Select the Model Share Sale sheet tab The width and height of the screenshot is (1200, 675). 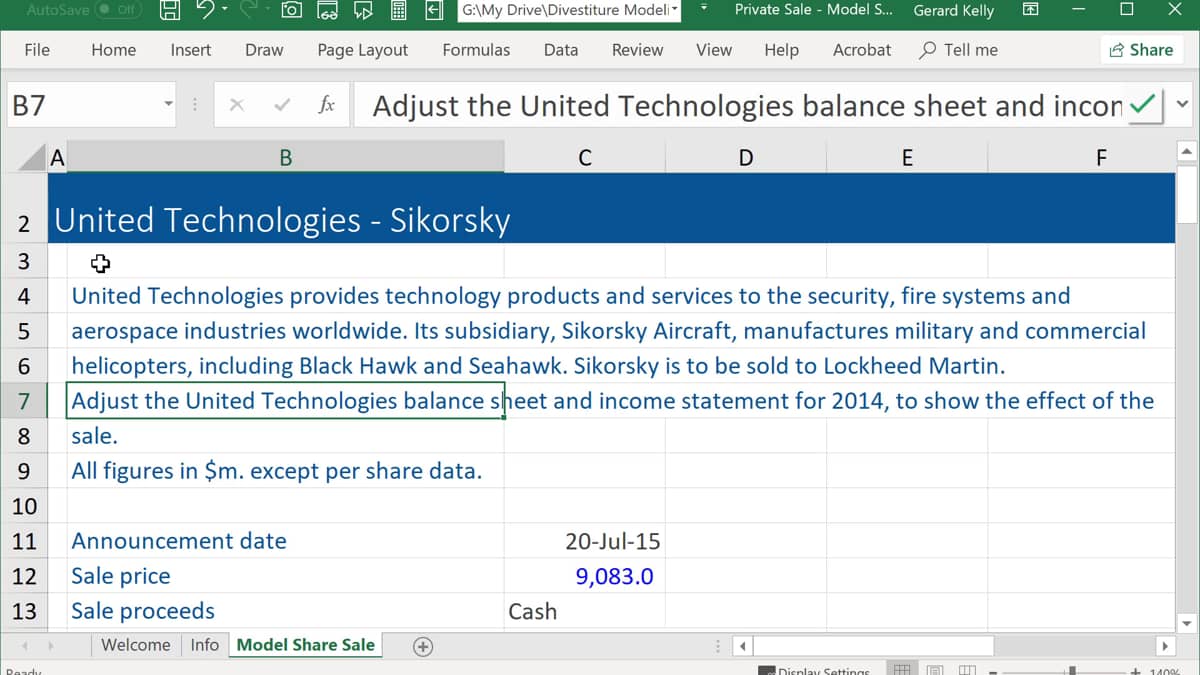pyautogui.click(x=306, y=645)
